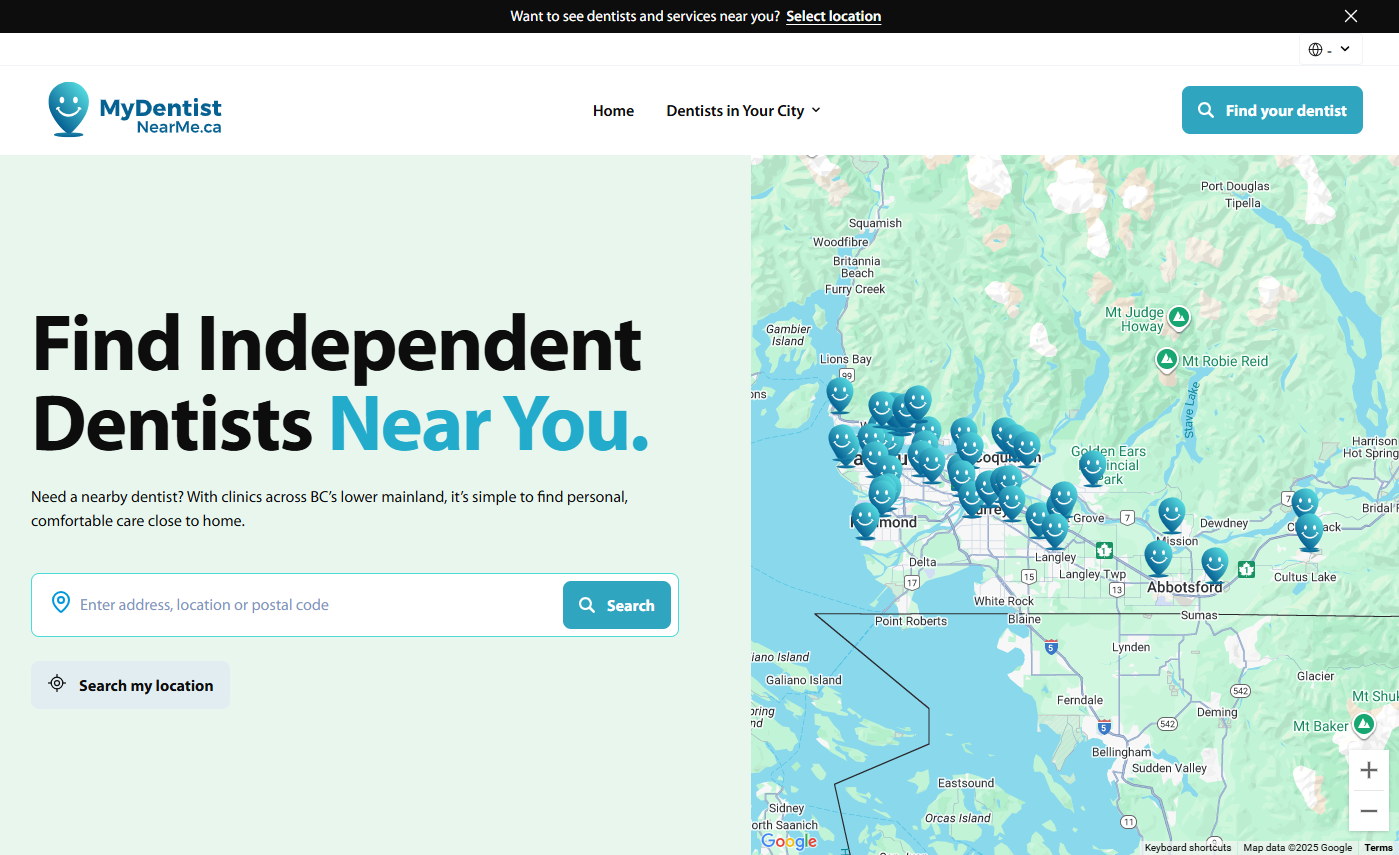Screen dimensions: 1399x855
Task: Click the address search input field
Action: (315, 605)
